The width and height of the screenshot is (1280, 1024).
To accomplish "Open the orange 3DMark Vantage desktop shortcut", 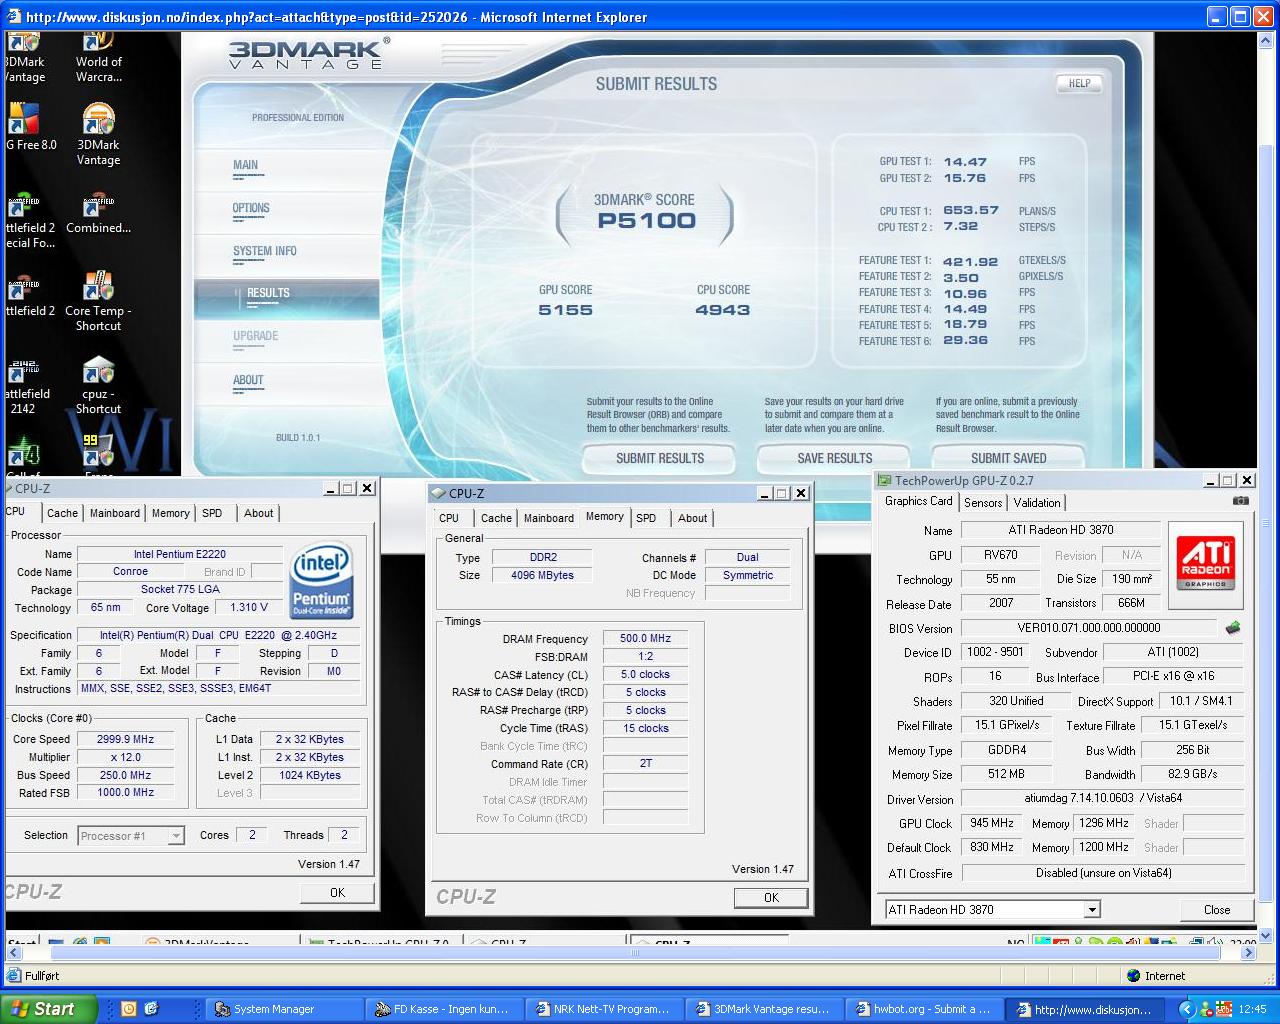I will point(98,135).
